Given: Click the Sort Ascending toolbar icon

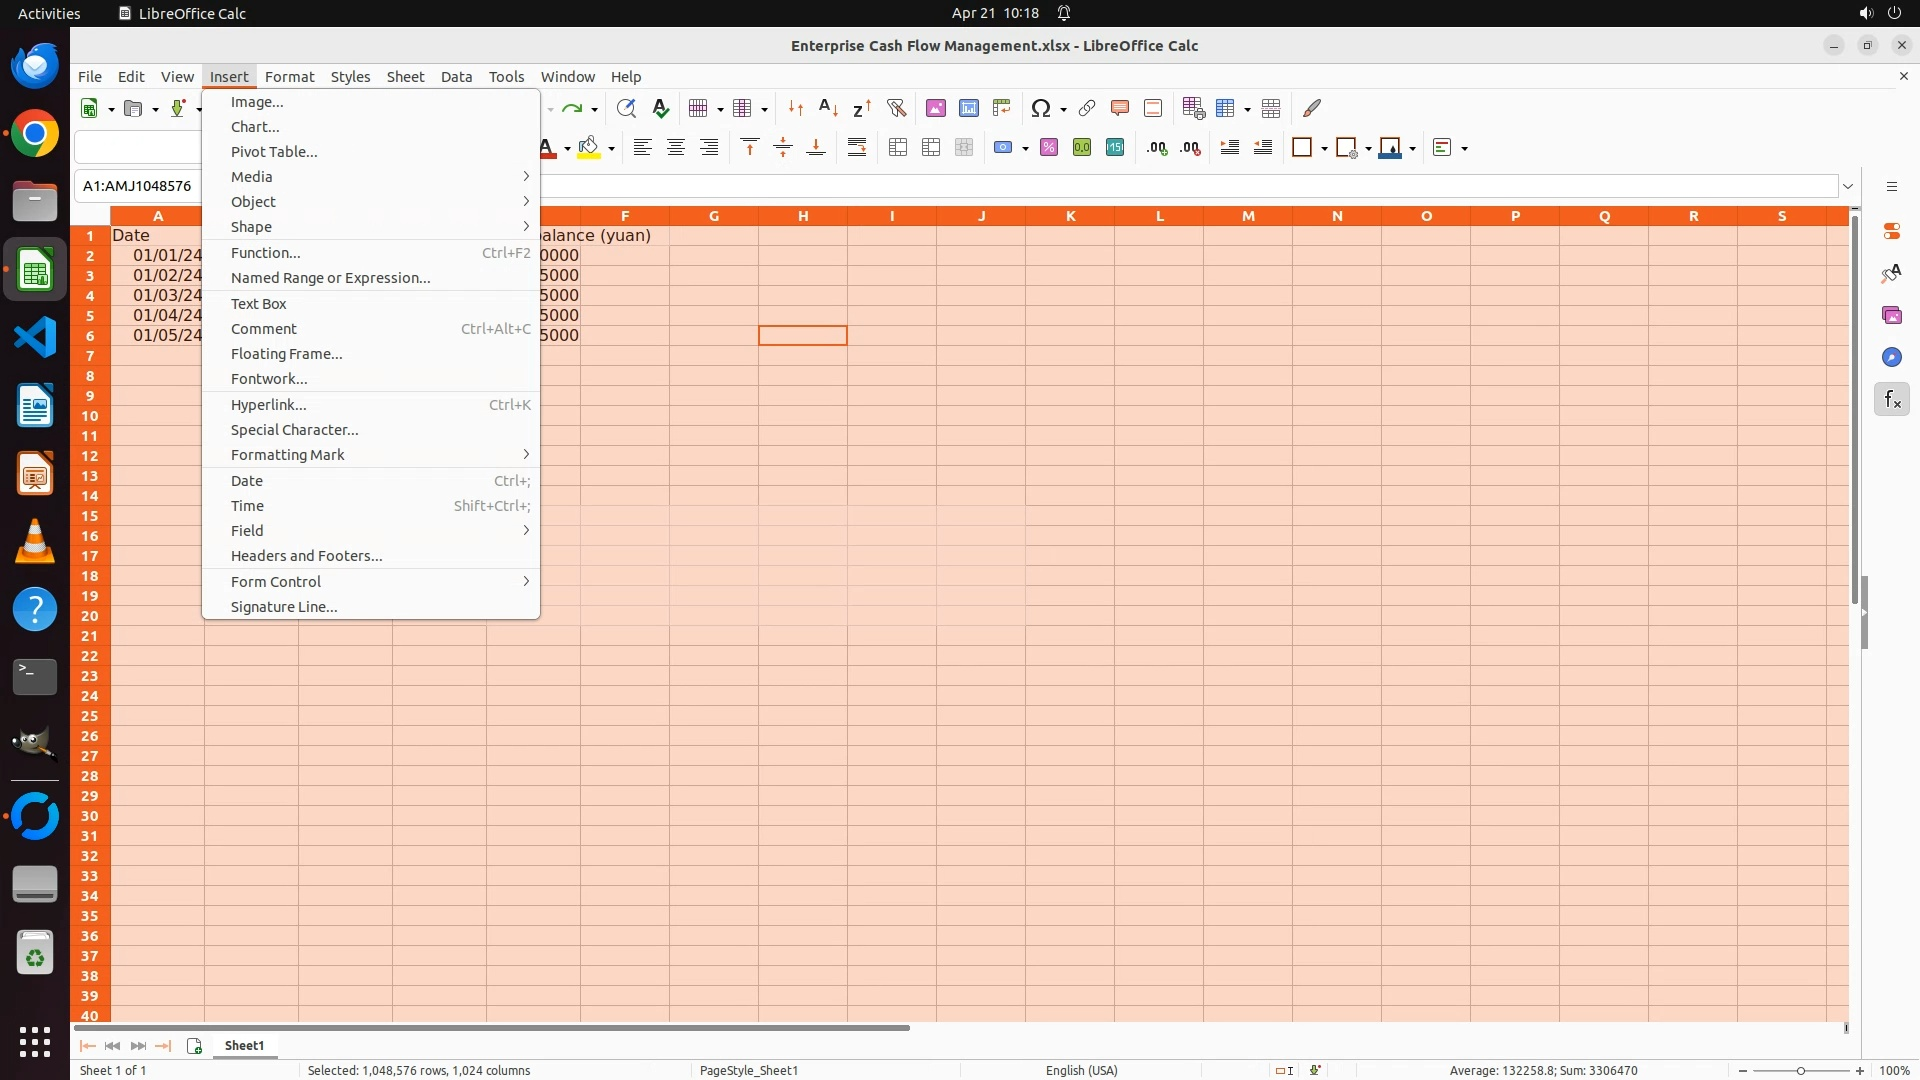Looking at the screenshot, I should [x=828, y=108].
